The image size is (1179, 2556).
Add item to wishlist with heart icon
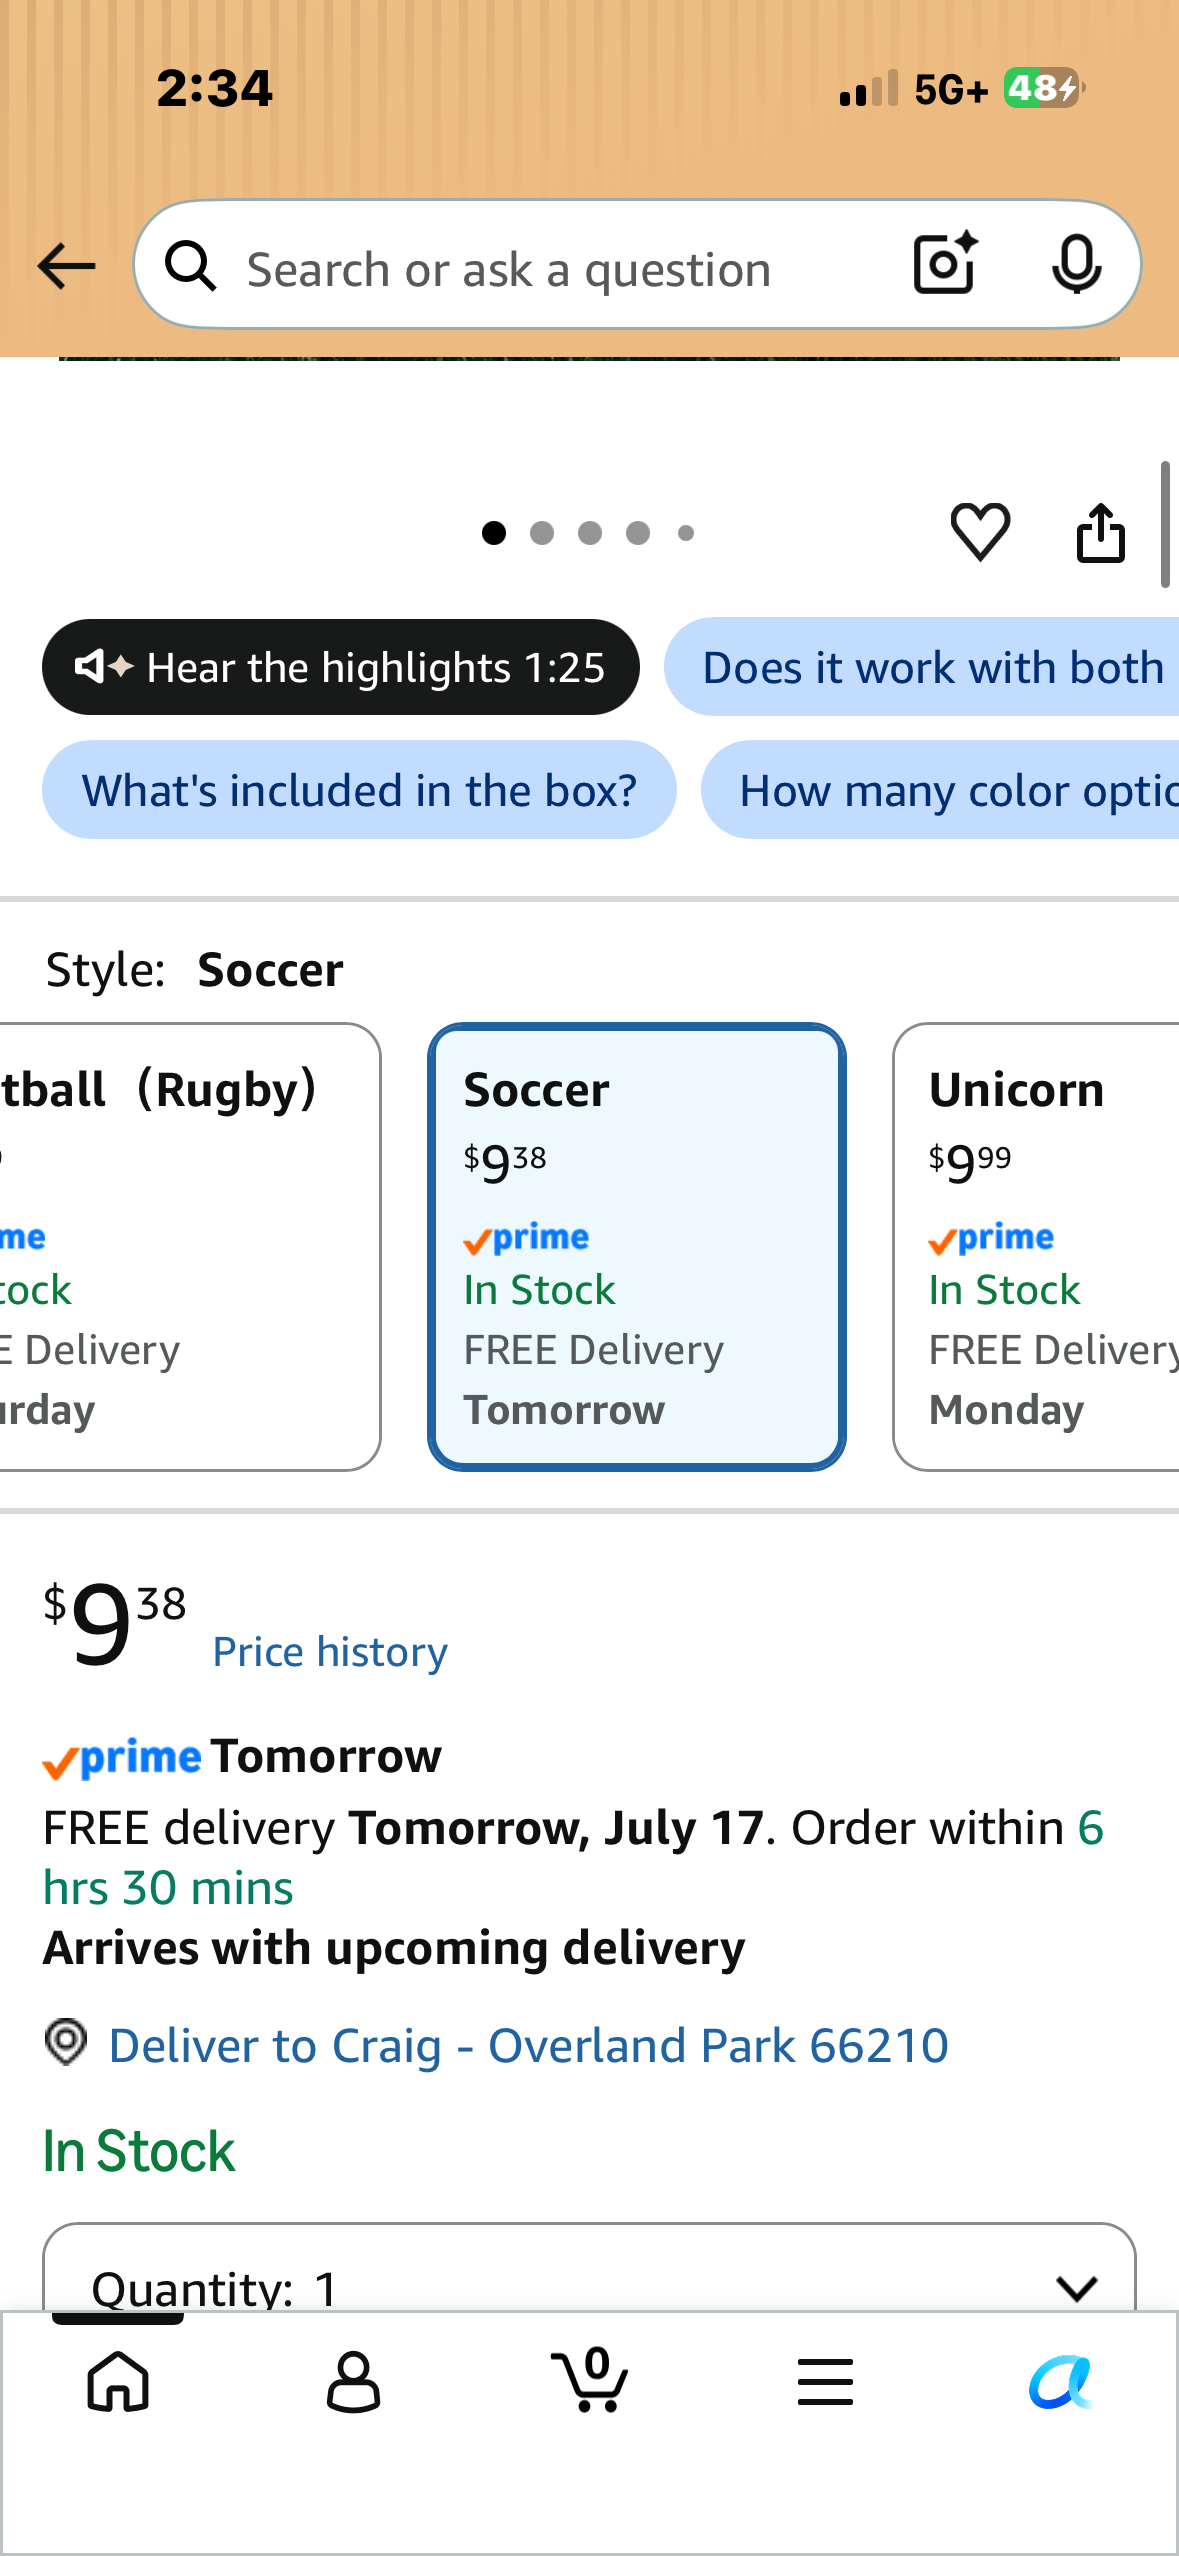point(980,531)
